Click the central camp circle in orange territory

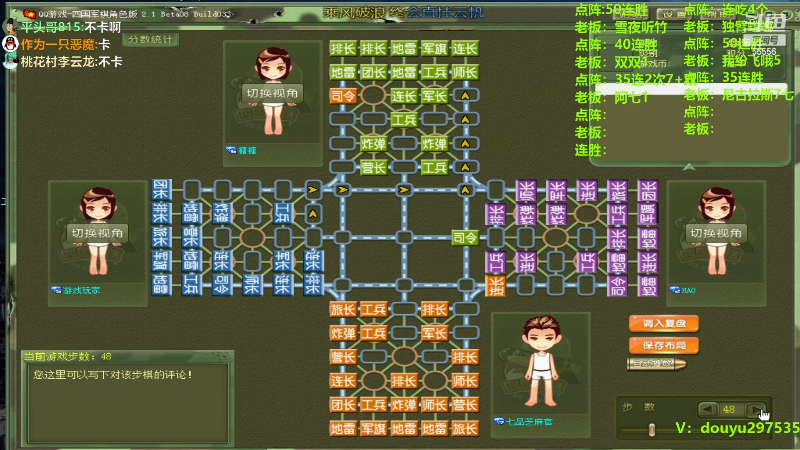pos(404,357)
